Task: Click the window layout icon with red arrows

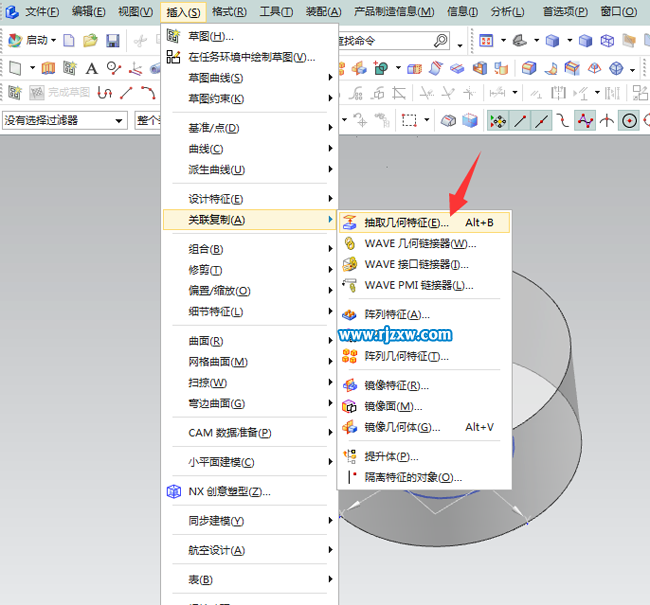Action: 486,40
